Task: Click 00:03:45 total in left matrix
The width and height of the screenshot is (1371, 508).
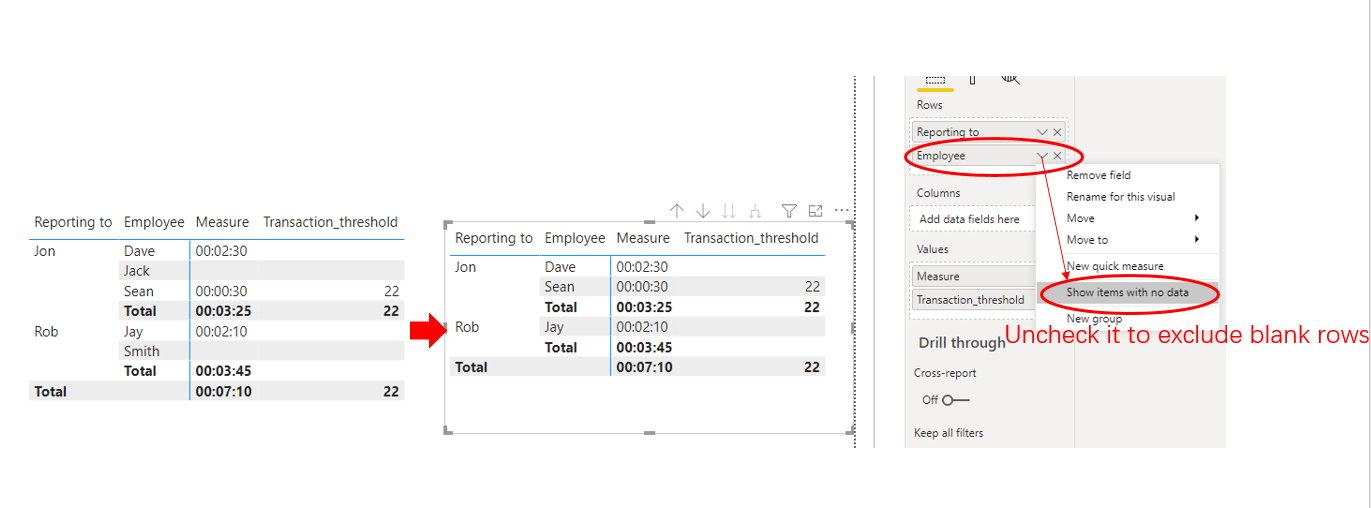Action: (x=224, y=371)
